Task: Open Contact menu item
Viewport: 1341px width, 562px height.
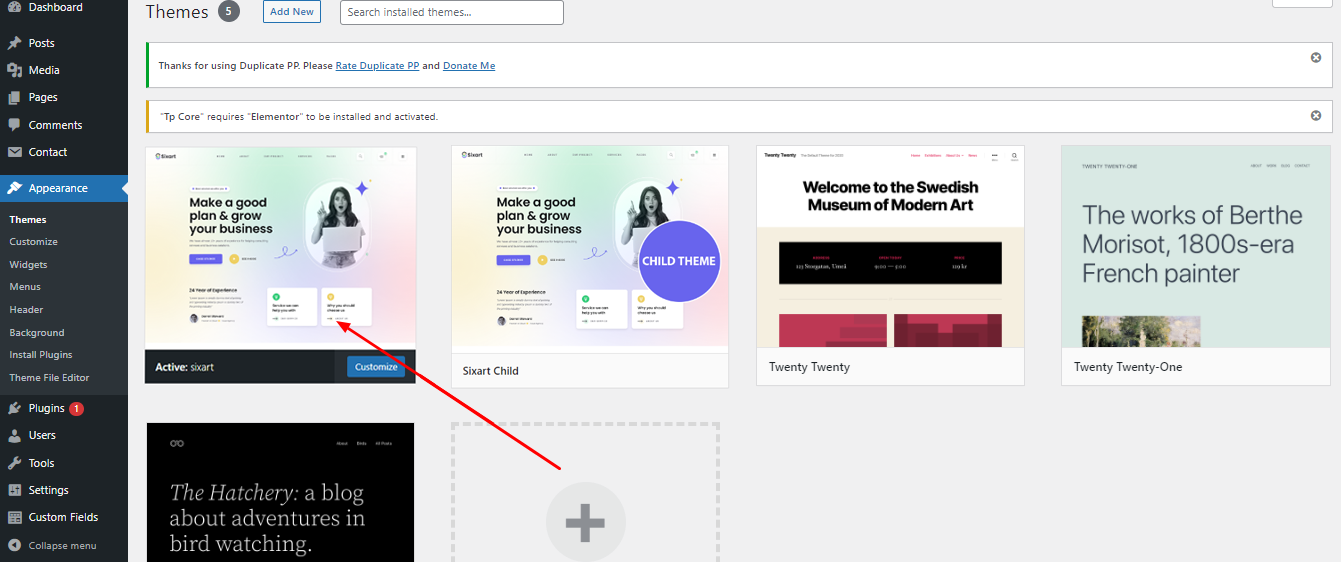Action: click(x=48, y=152)
